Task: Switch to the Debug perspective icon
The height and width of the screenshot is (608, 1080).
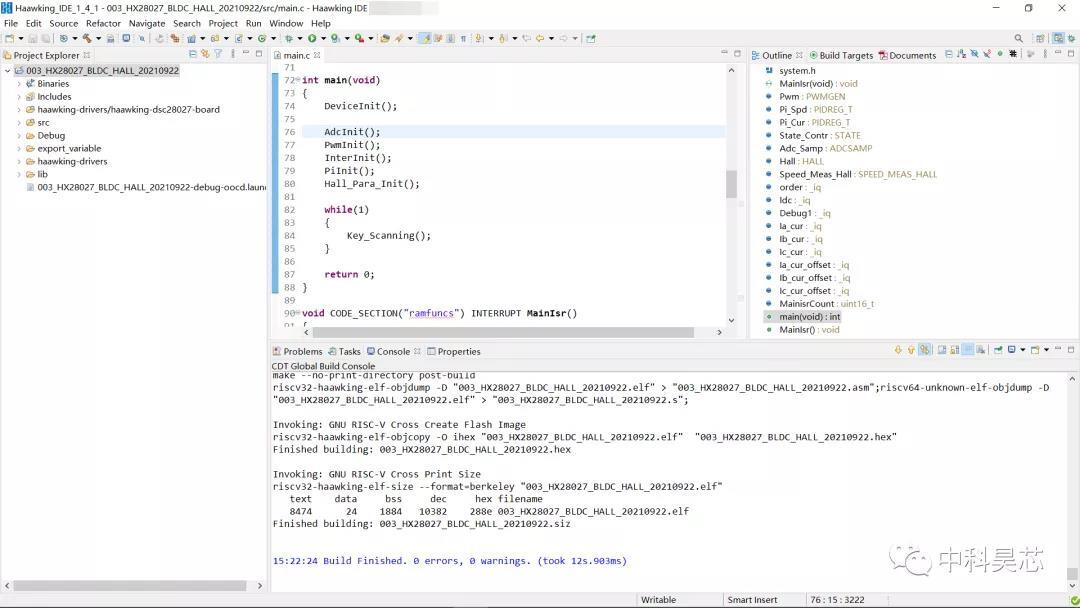Action: tap(1071, 39)
